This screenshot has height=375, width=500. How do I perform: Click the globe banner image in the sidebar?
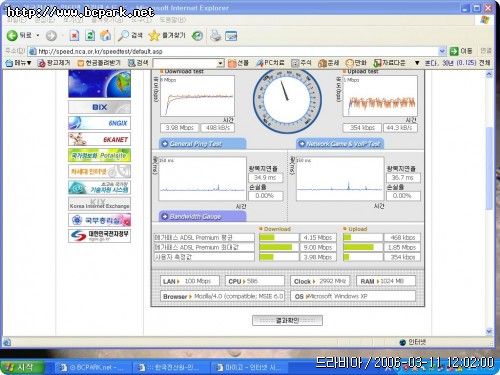[99, 84]
